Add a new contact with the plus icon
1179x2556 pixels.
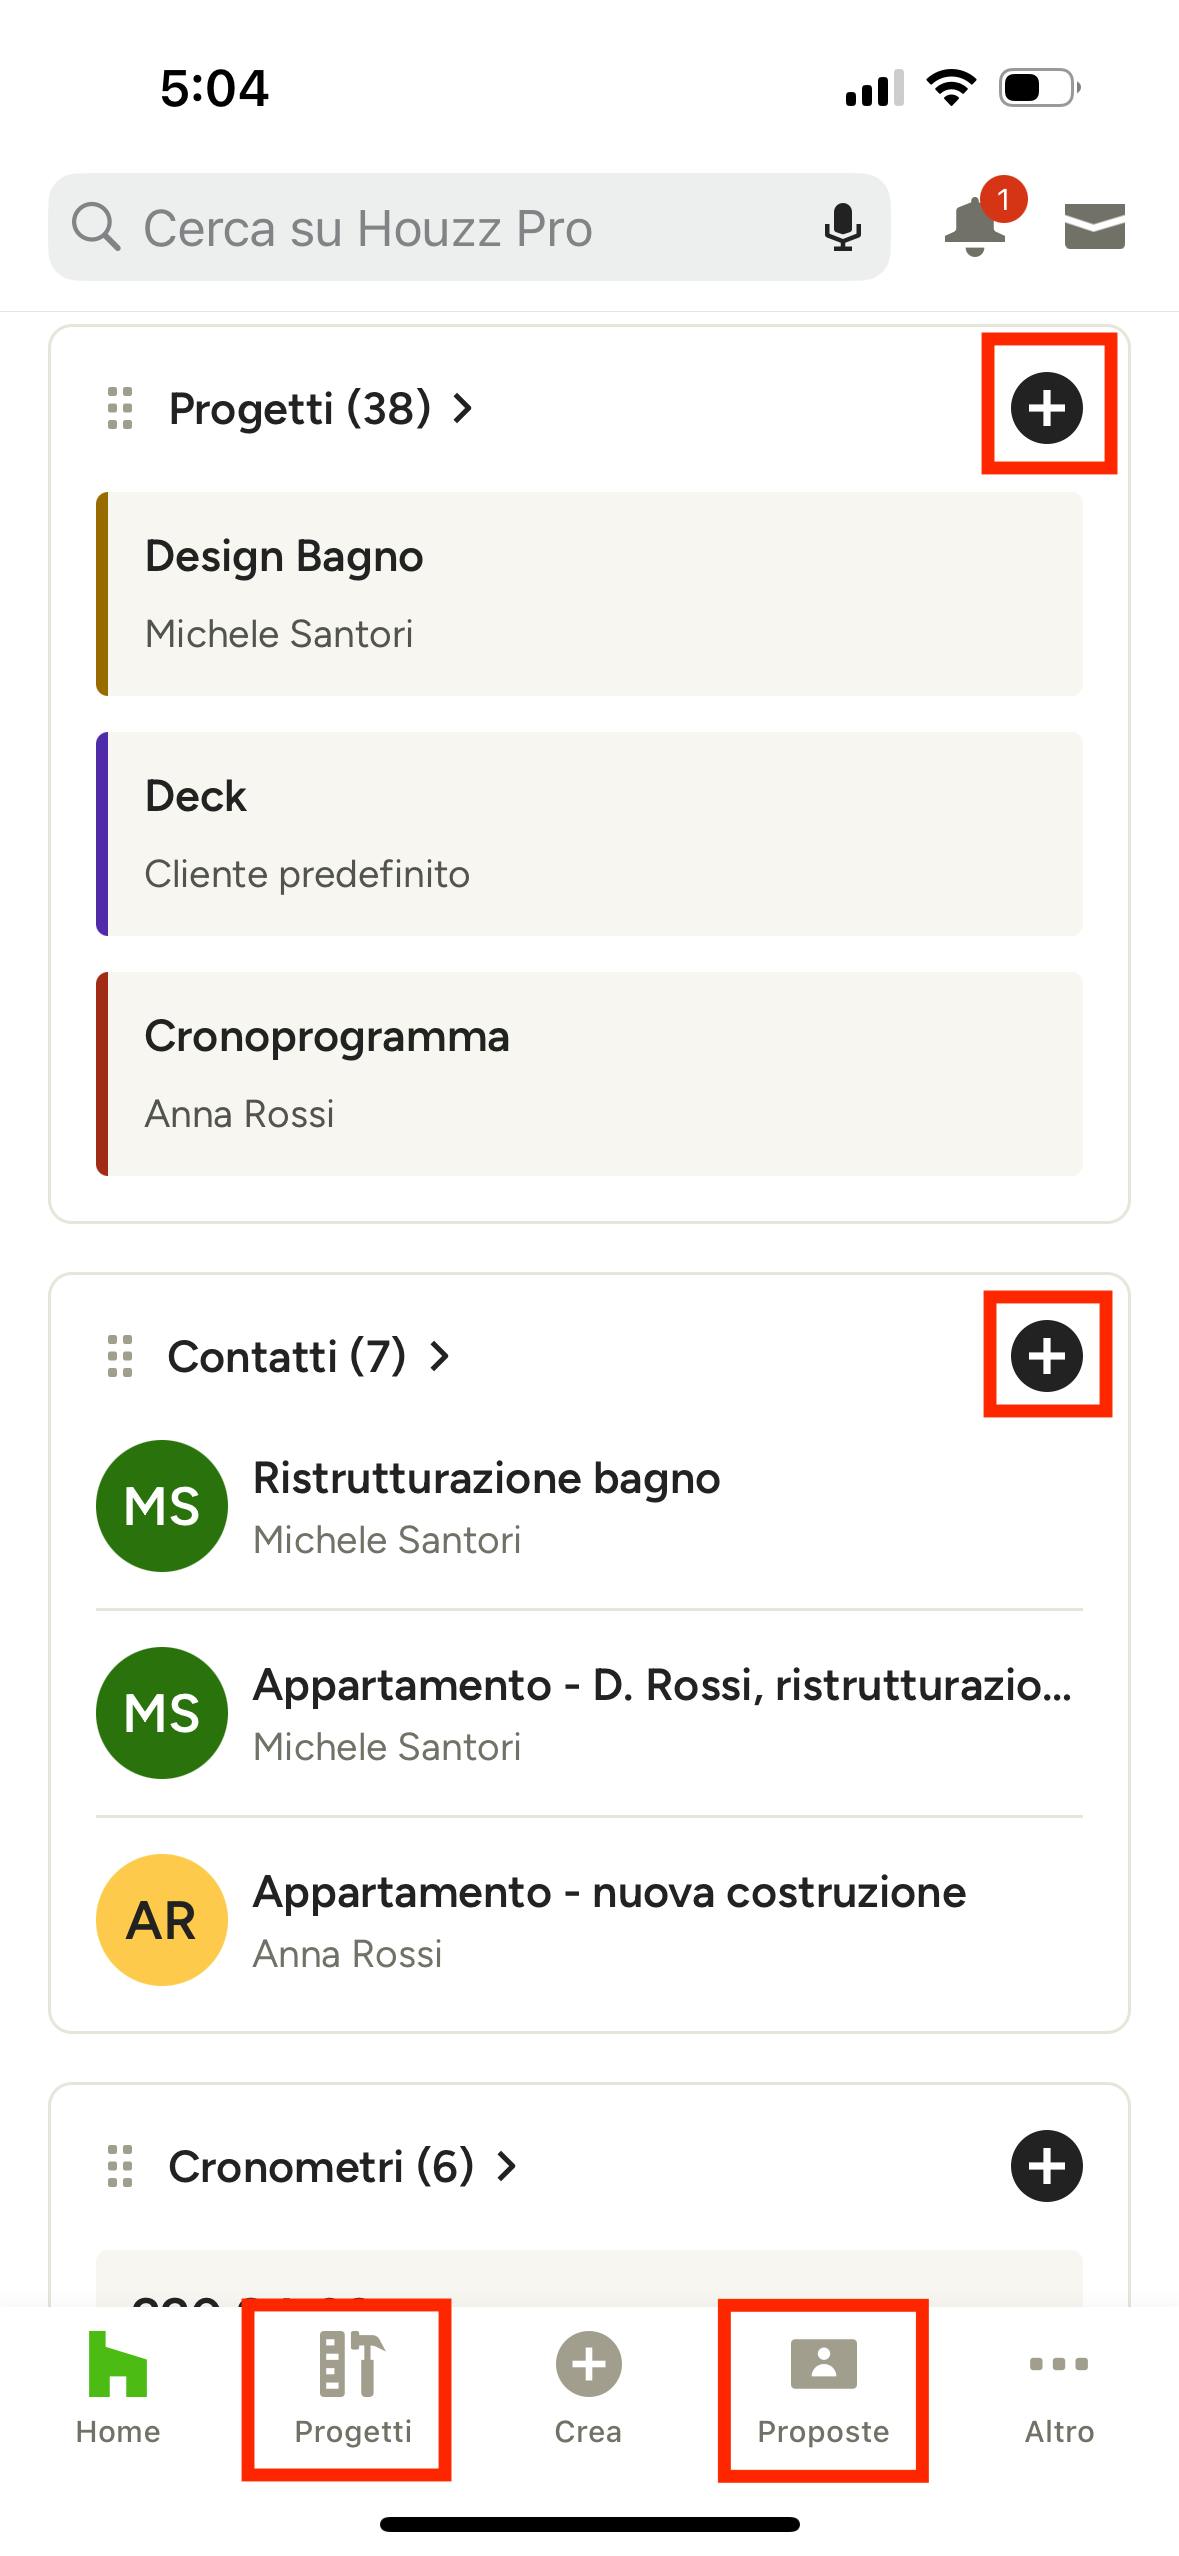[x=1047, y=1356]
